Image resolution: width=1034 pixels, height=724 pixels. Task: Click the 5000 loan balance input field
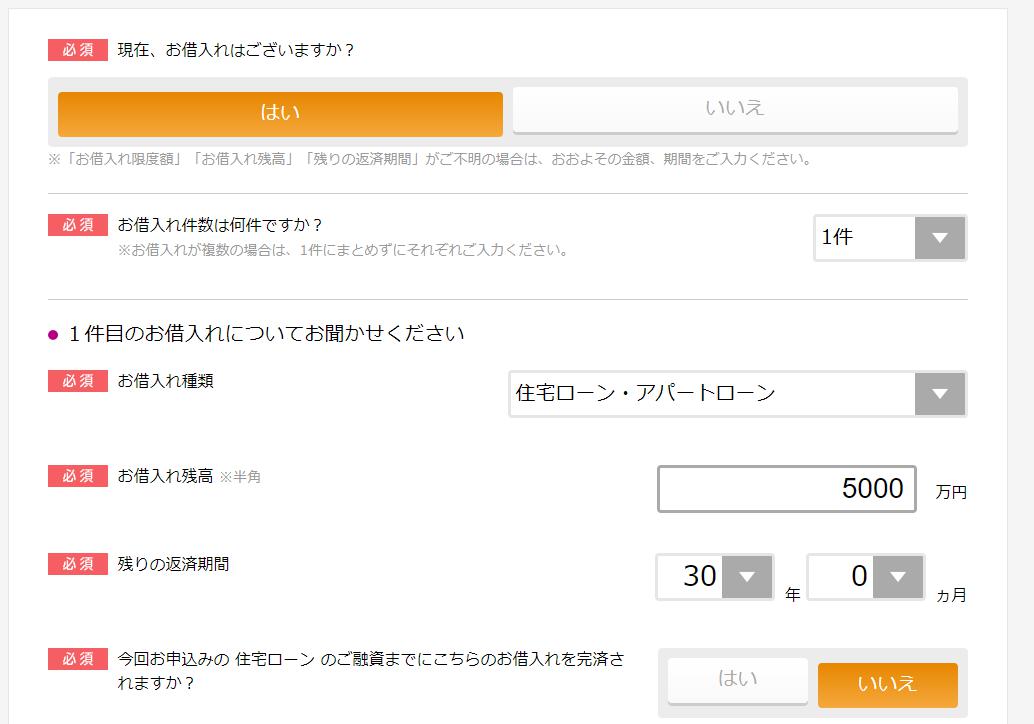click(786, 489)
